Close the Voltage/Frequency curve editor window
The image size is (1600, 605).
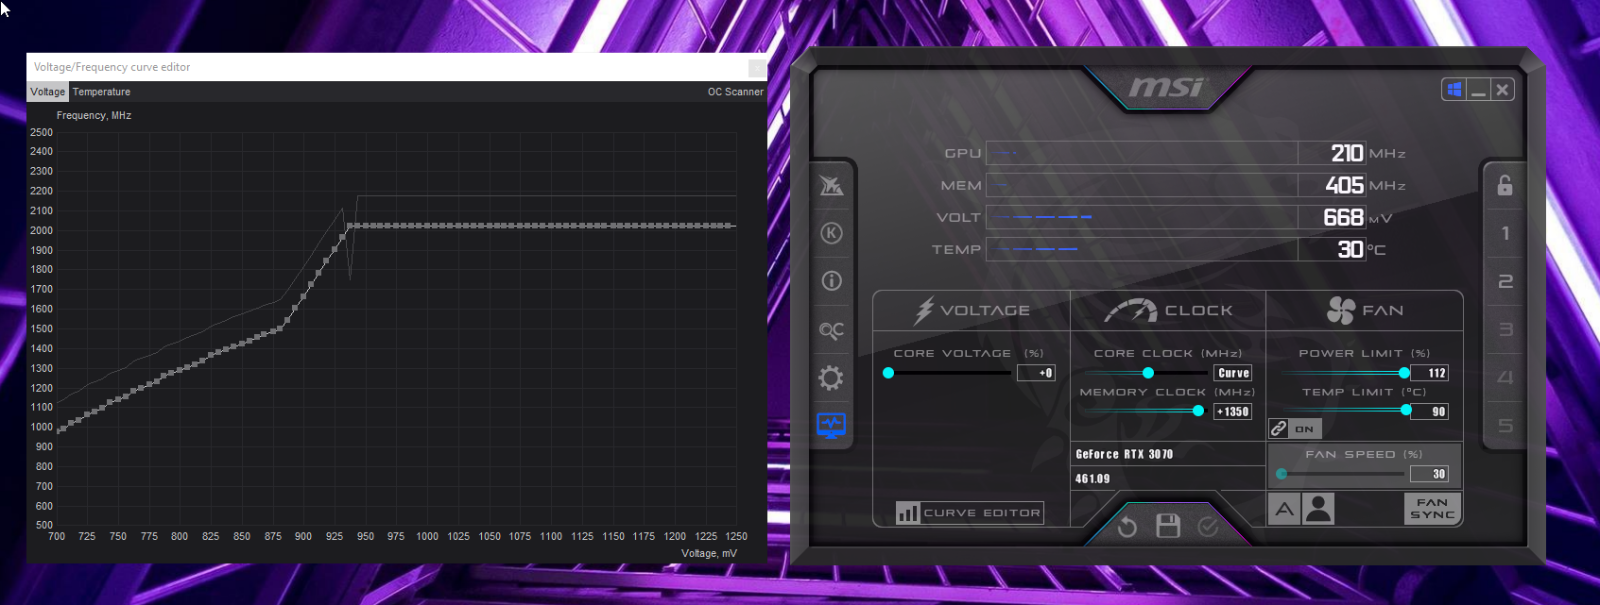pos(757,68)
